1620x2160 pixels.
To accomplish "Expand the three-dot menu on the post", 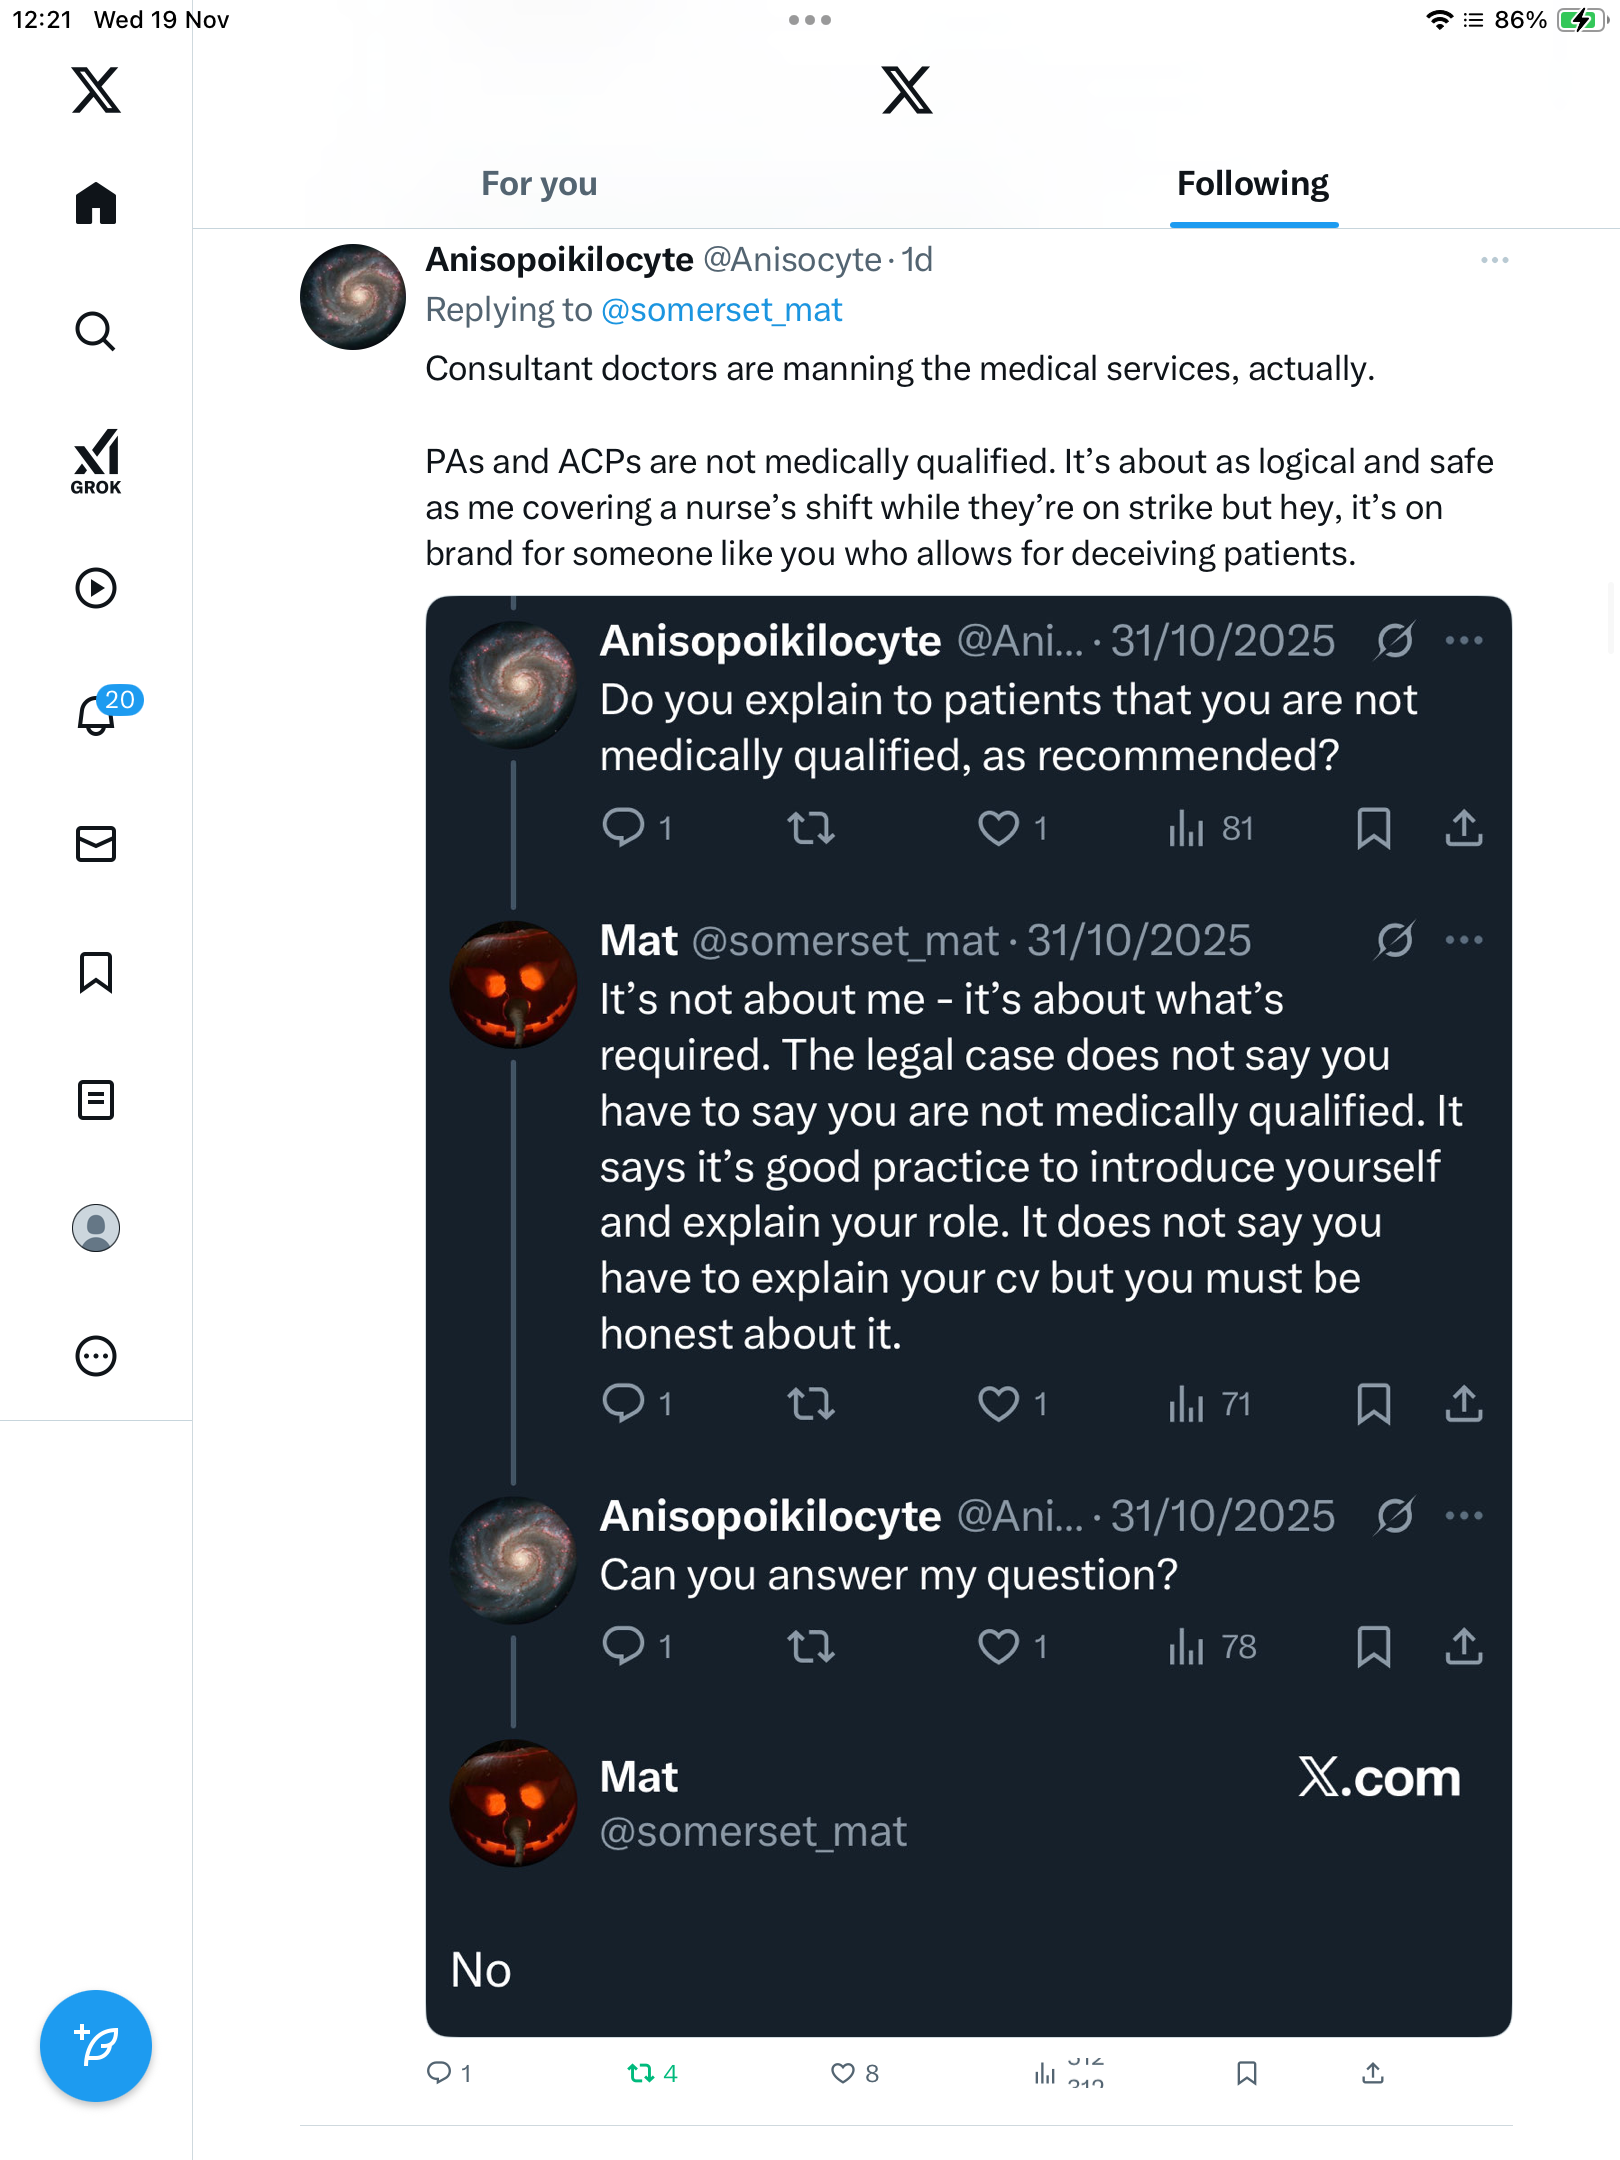I will pos(1494,260).
